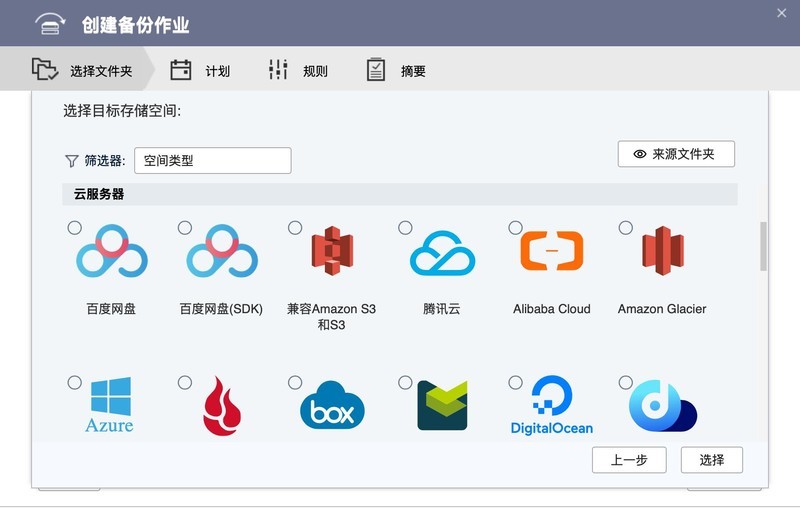The width and height of the screenshot is (800, 508).
Task: Select the radio button beside flame logo
Action: click(x=185, y=383)
